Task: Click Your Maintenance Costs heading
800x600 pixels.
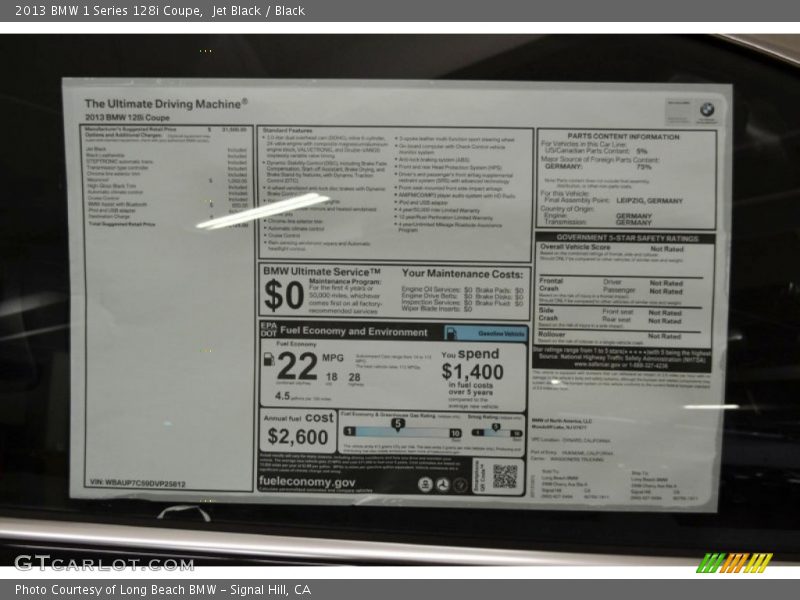Action: coord(462,274)
